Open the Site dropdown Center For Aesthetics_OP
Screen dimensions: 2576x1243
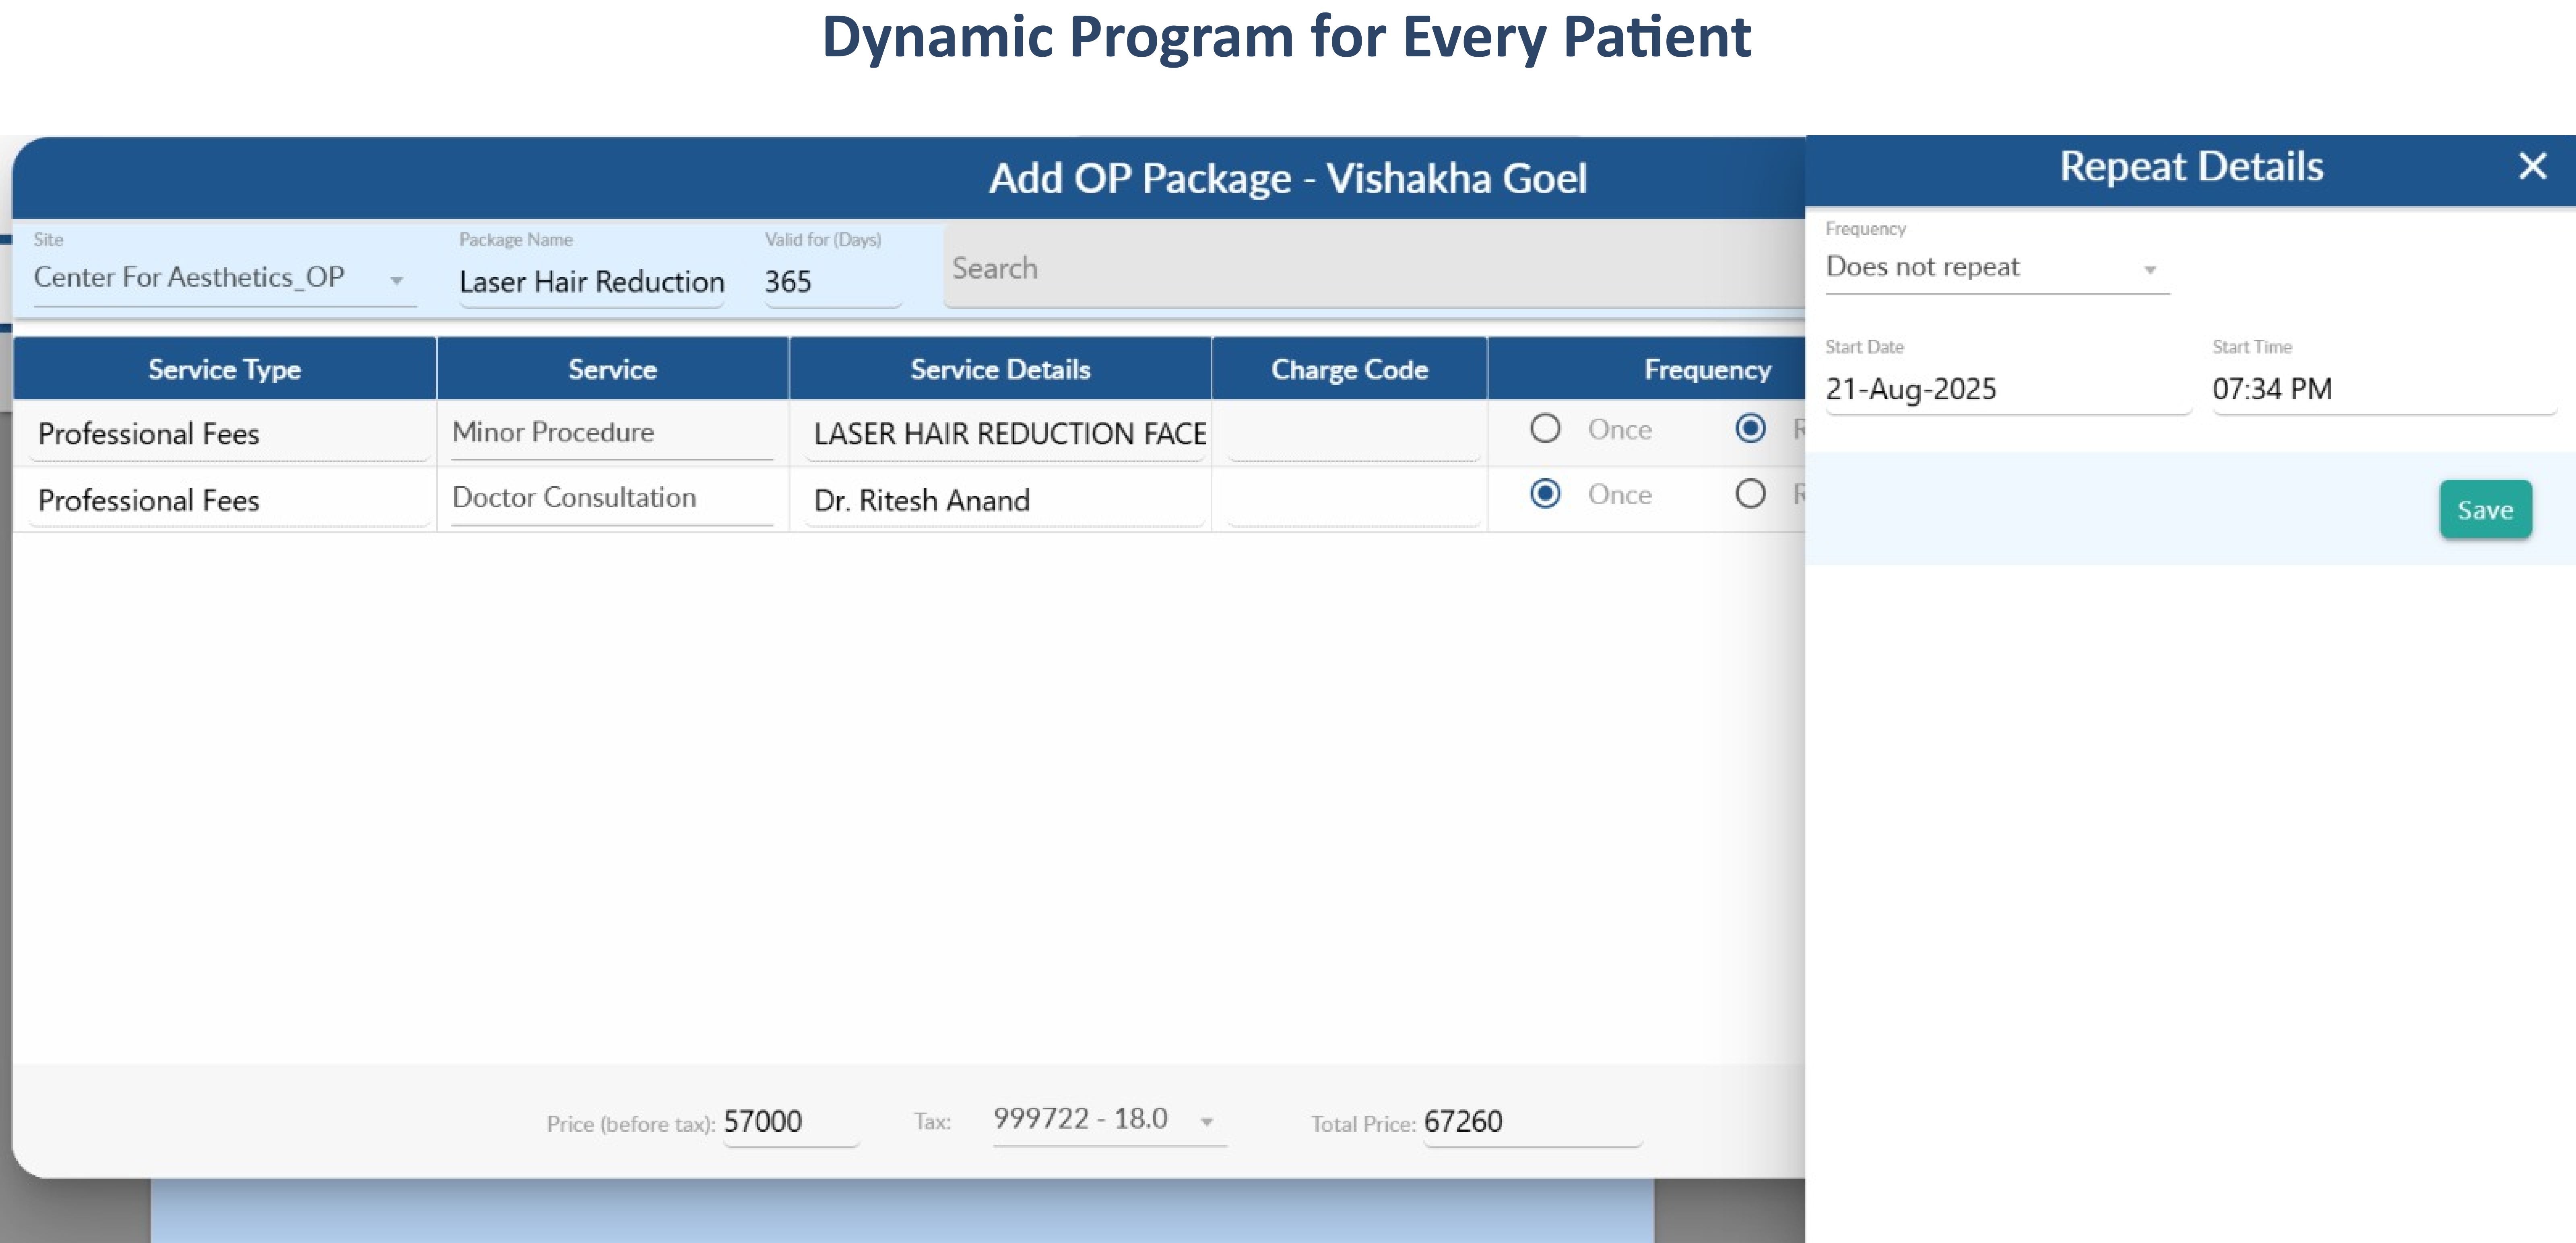pyautogui.click(x=224, y=278)
